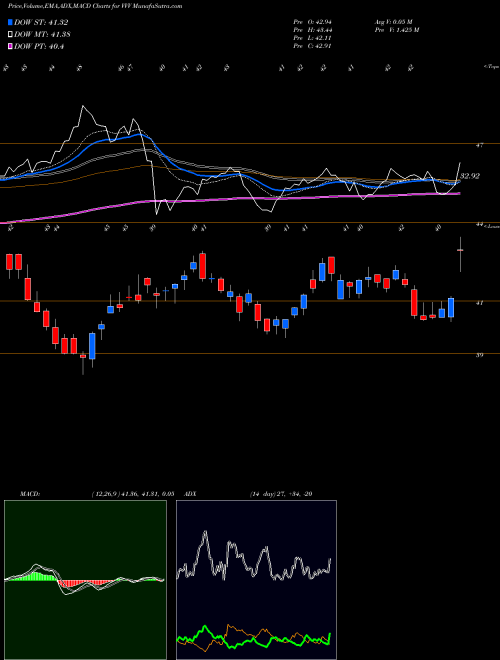The image size is (500, 660).
Task: Click the blue DOW ST legend swatch
Action: tap(11, 23)
